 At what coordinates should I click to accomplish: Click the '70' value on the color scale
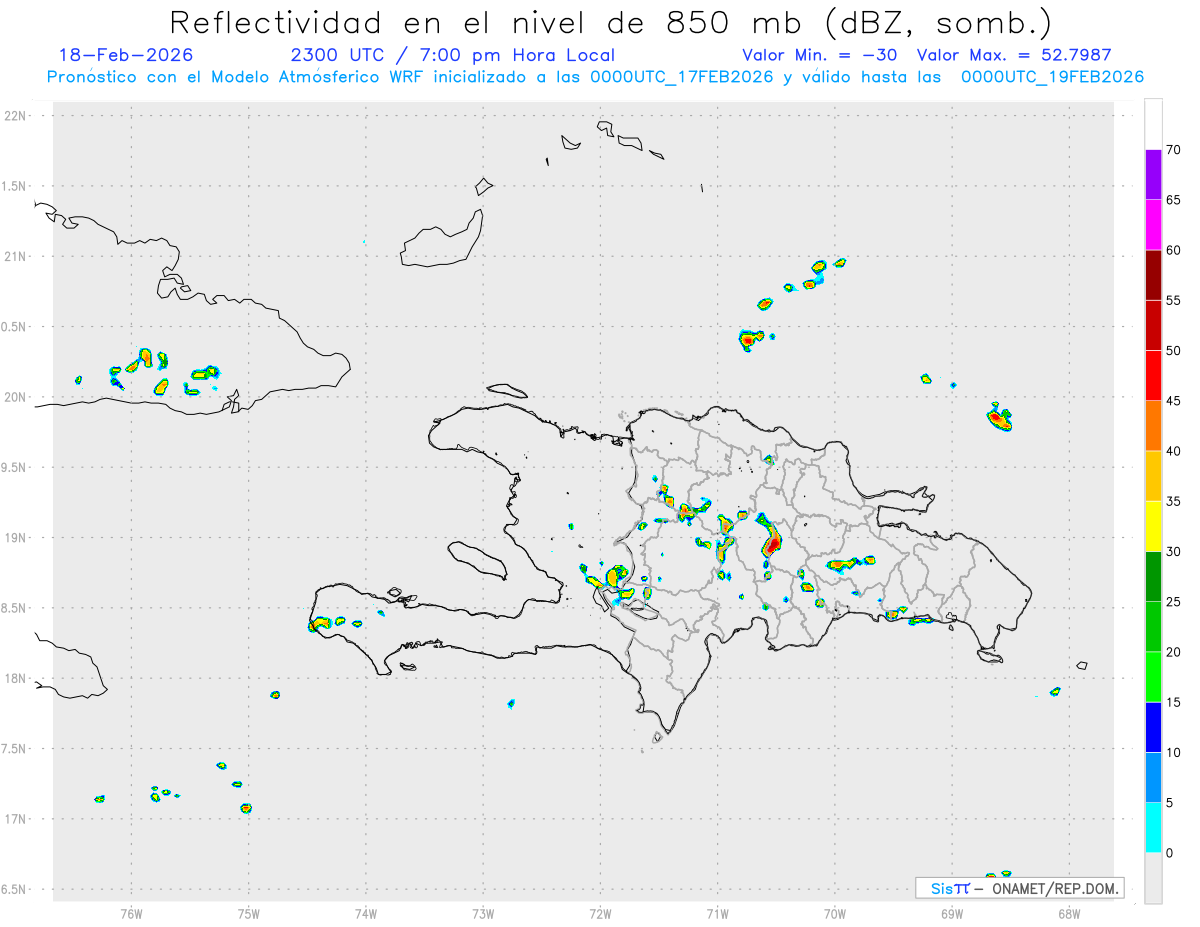coord(1174,150)
